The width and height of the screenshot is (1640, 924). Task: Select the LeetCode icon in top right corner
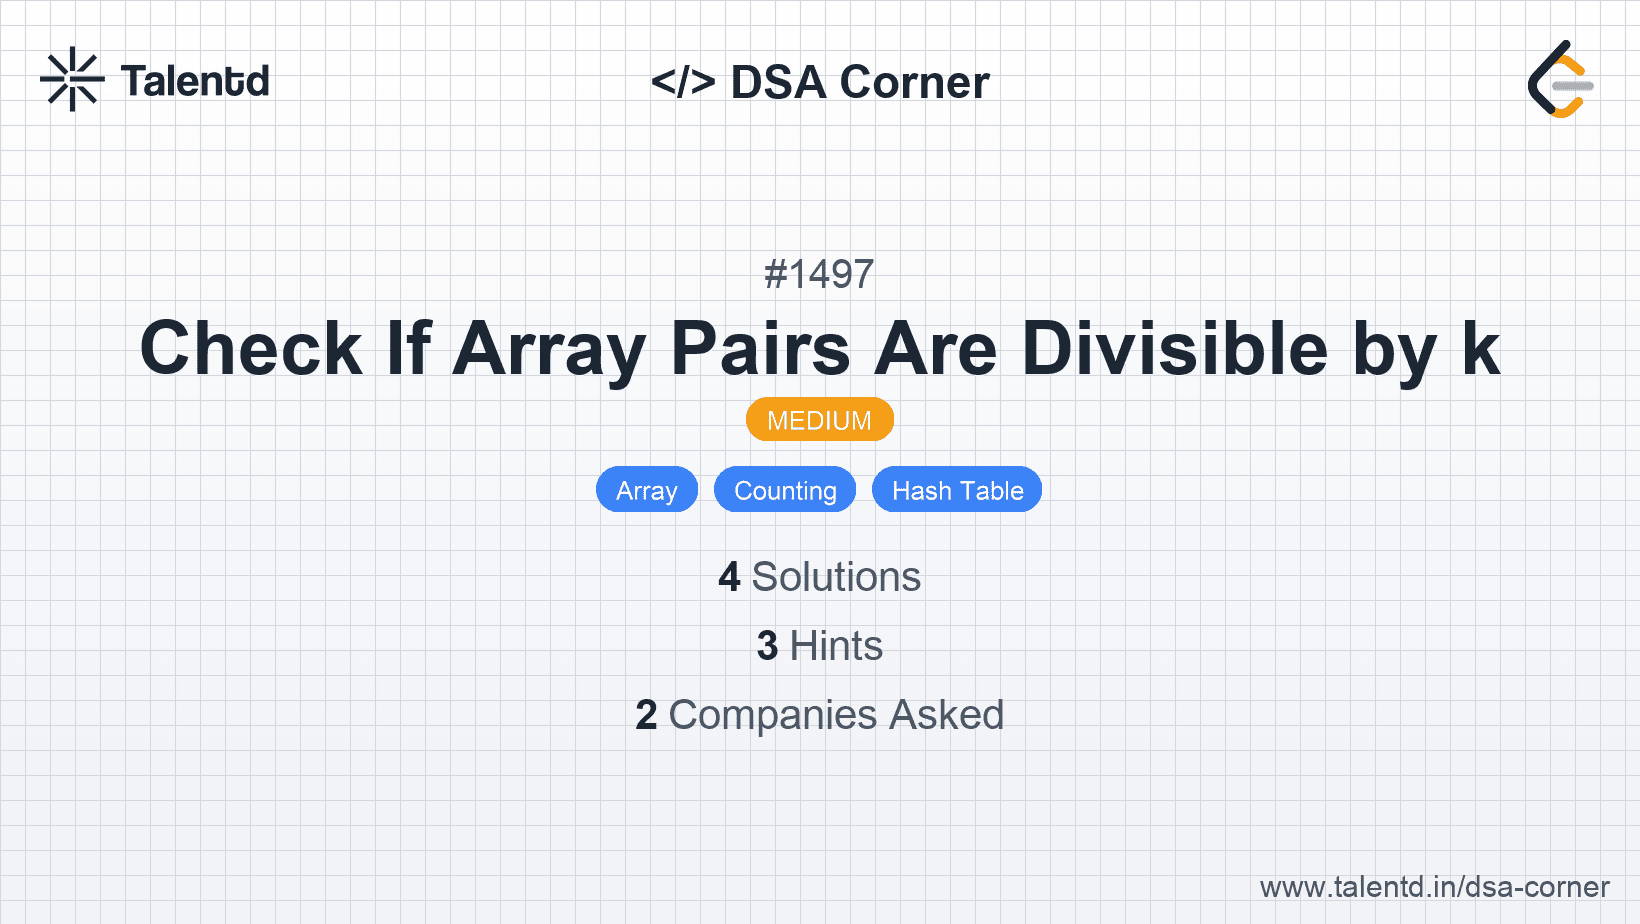pos(1559,80)
